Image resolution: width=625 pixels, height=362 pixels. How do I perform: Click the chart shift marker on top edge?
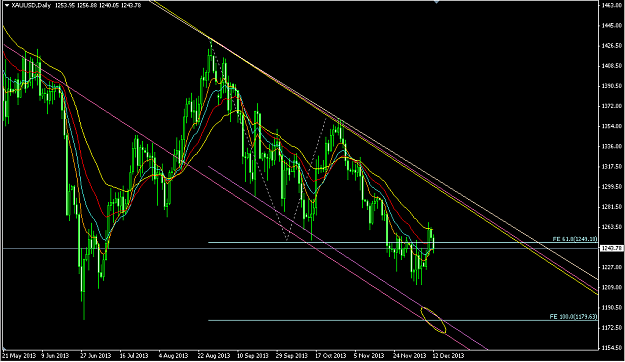436,2
